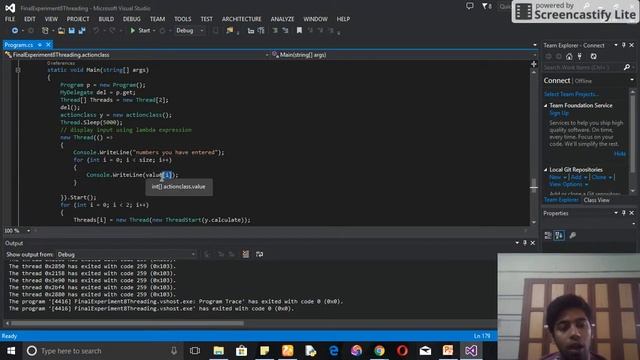Viewport: 640px width, 360px height.
Task: Pin the Program.cs tab
Action: tap(40, 45)
